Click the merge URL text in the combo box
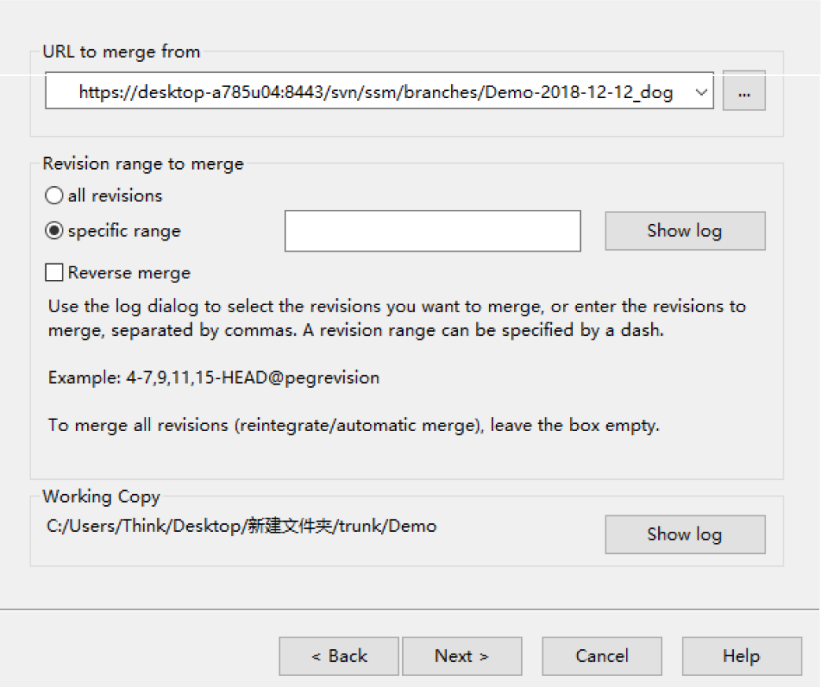This screenshot has width=821, height=698. point(375,92)
